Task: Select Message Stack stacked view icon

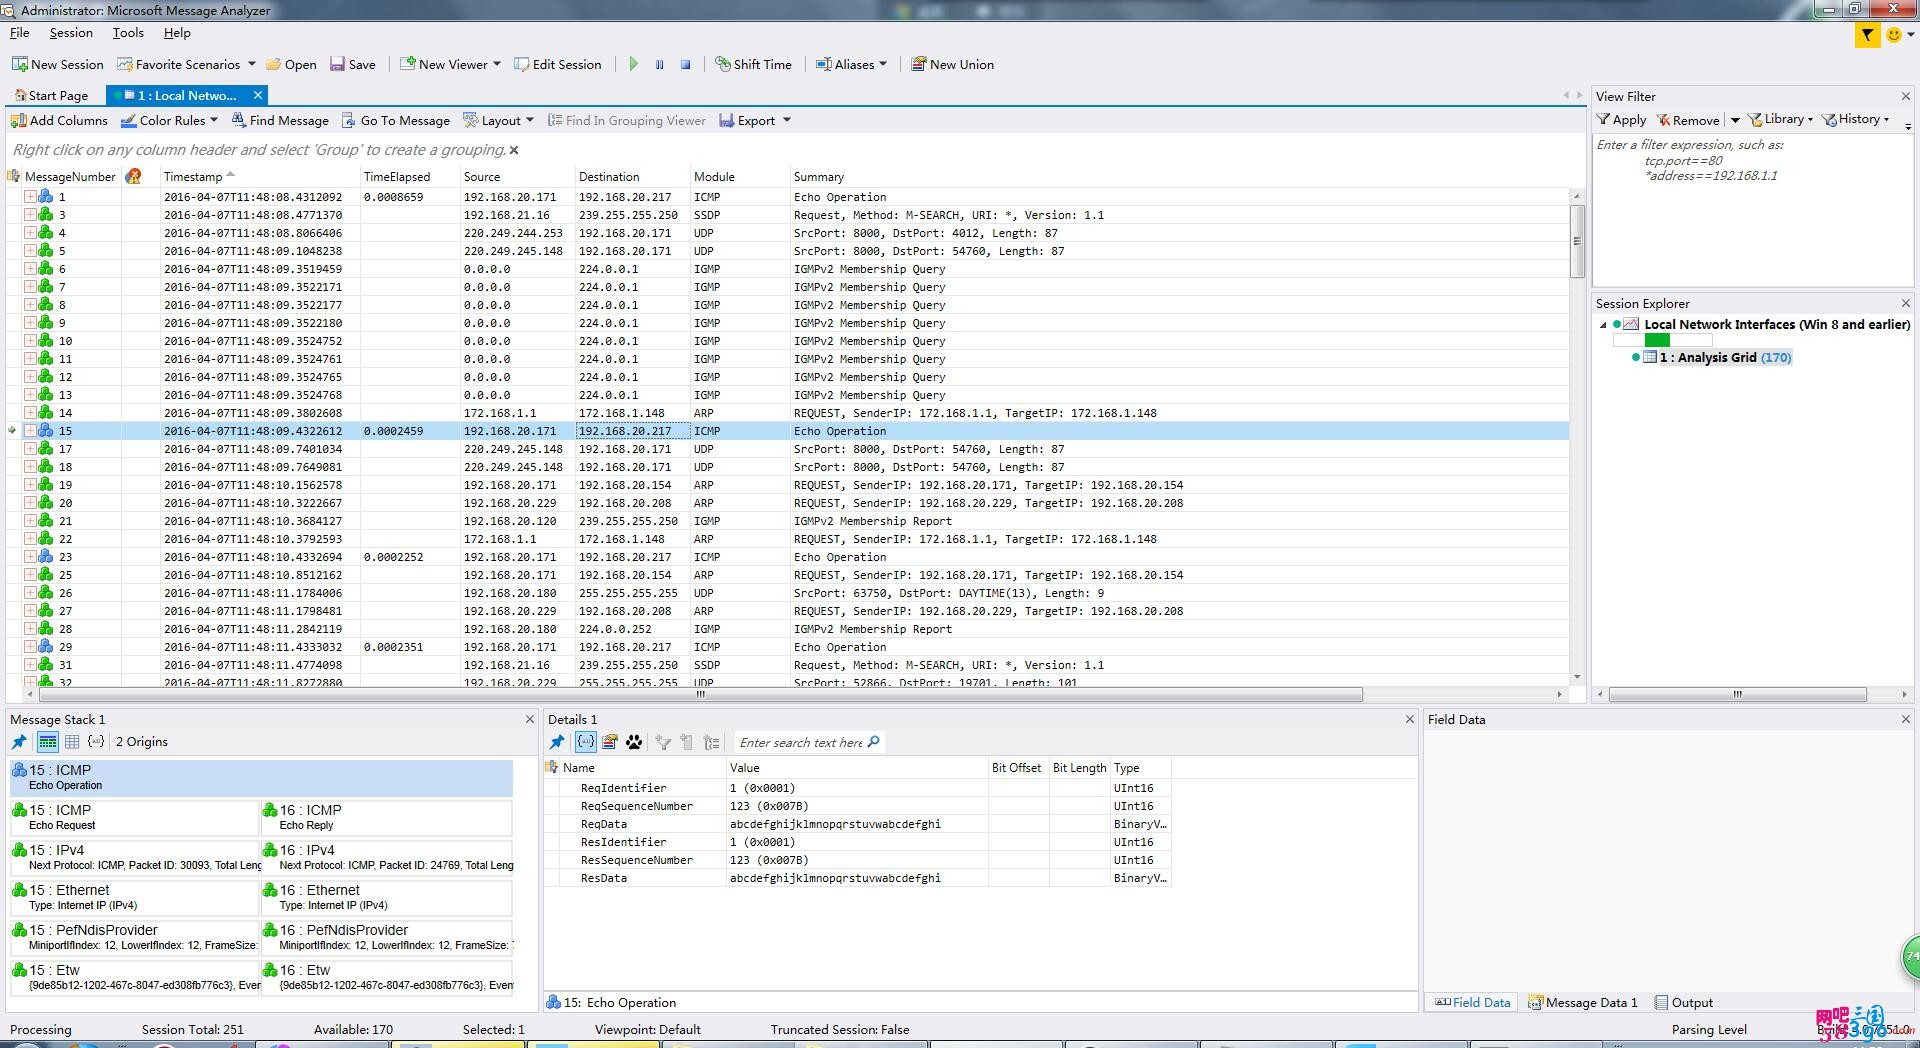Action: tap(47, 742)
